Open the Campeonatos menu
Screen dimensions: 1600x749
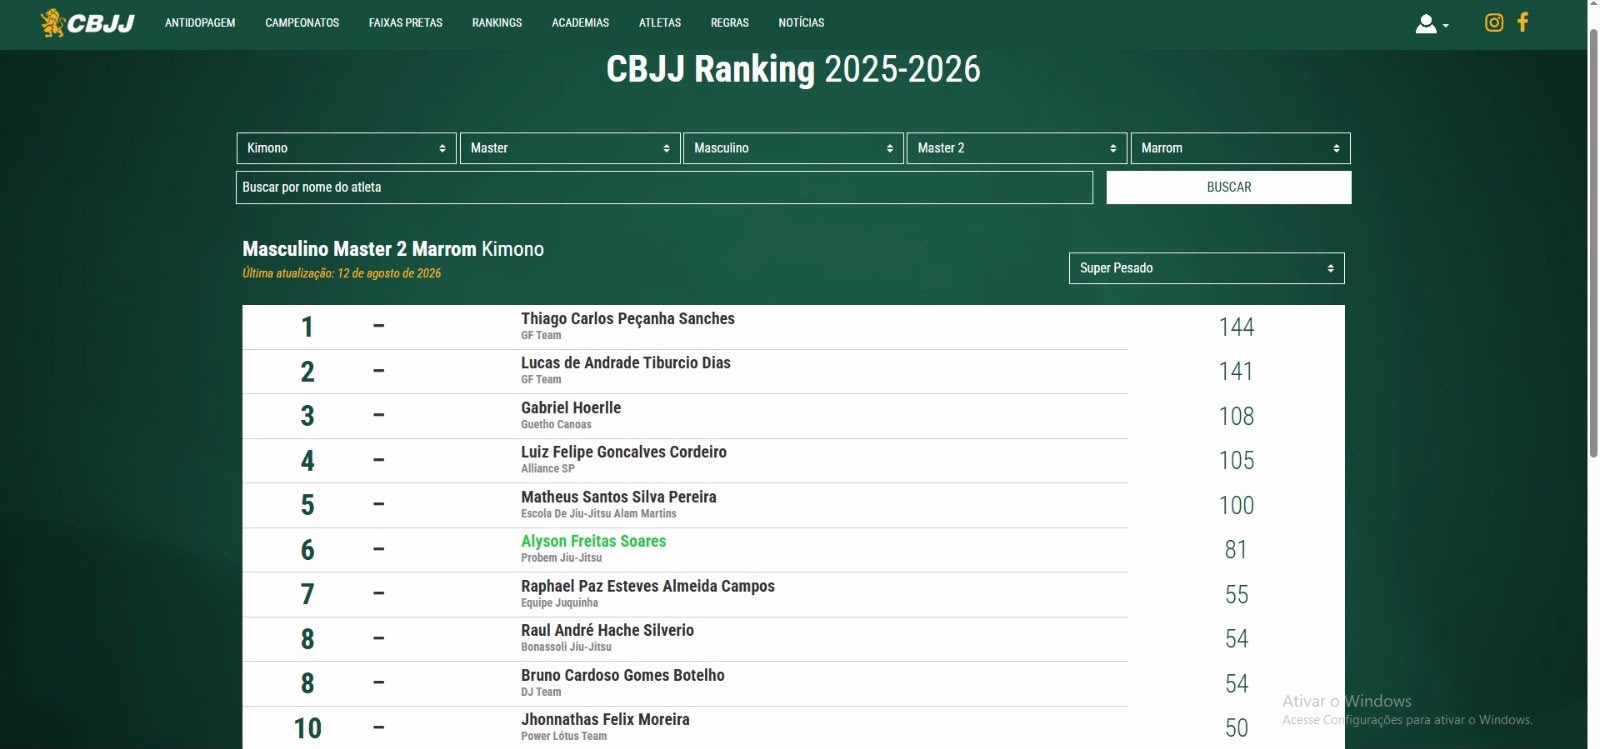[302, 23]
